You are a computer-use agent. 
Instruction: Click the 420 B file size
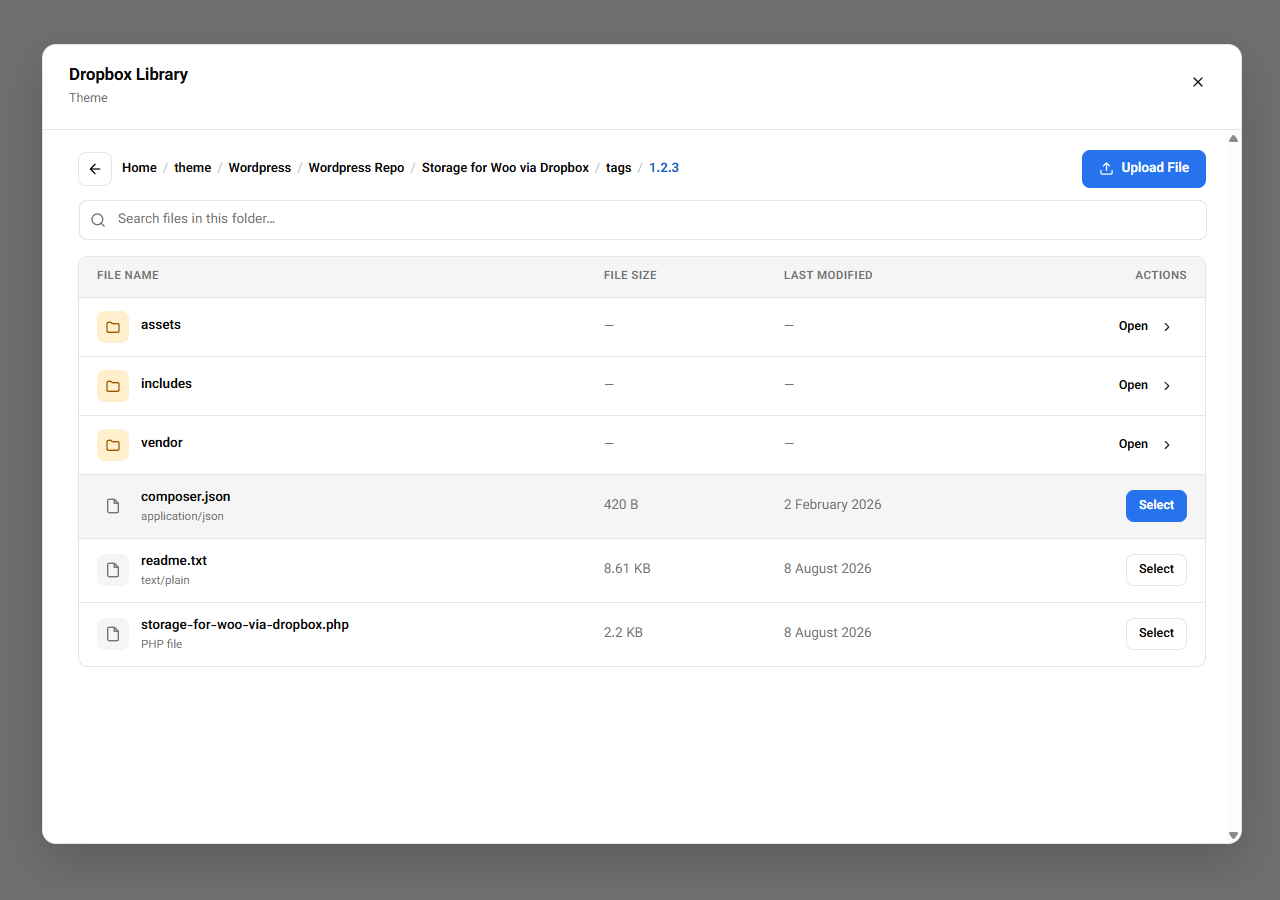tap(621, 505)
